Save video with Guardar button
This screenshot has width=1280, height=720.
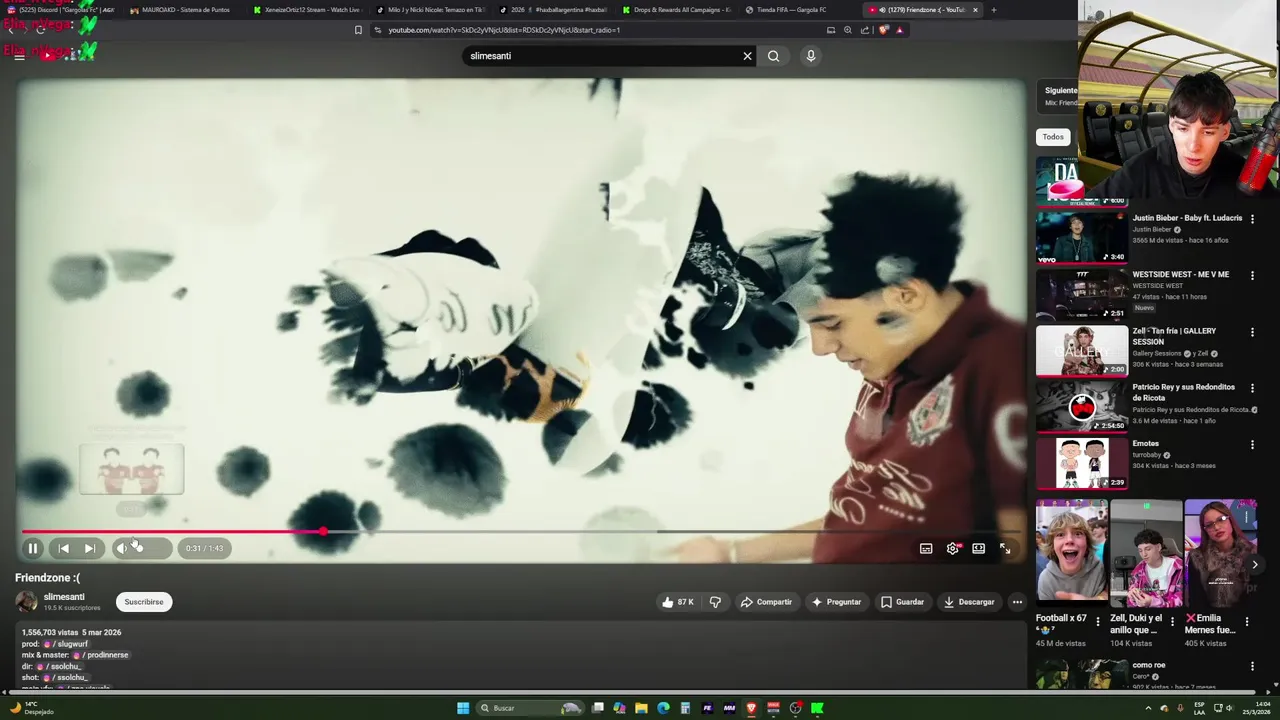pos(902,602)
